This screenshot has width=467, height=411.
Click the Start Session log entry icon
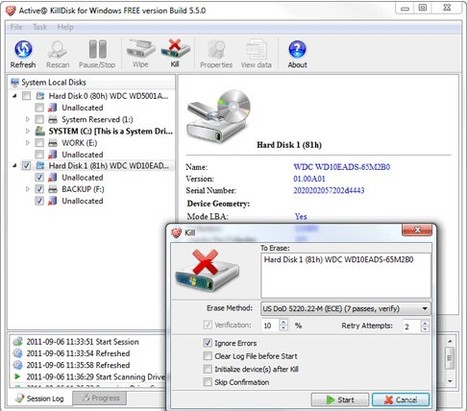(17, 342)
